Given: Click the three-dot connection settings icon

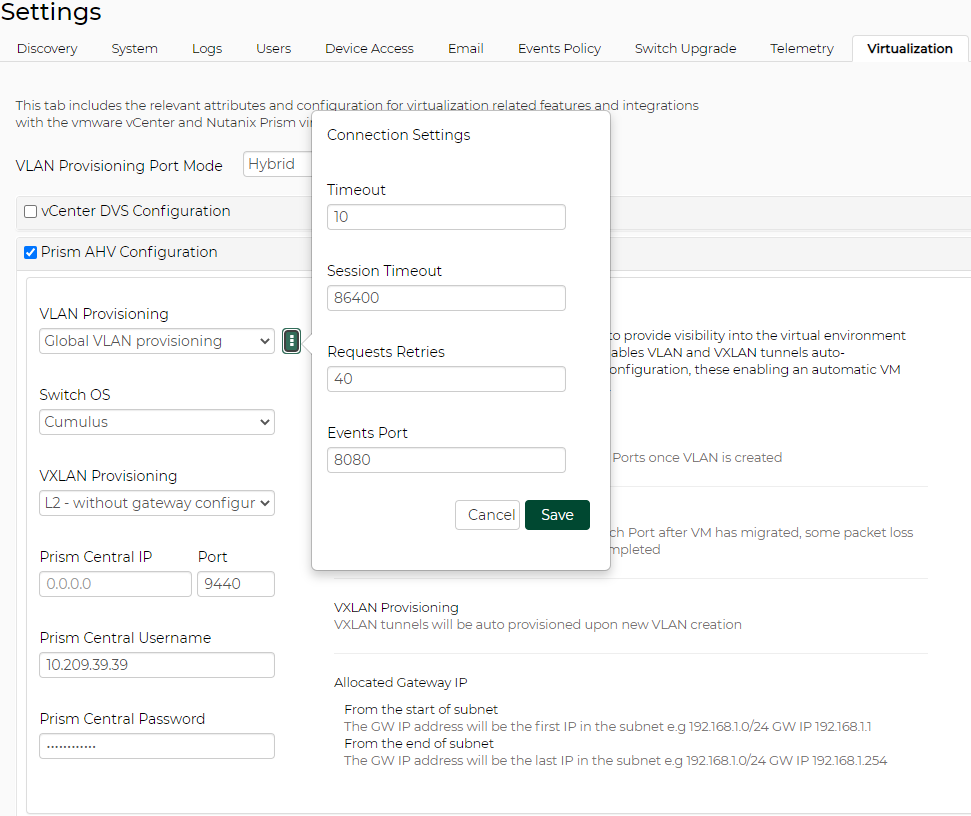Looking at the screenshot, I should [291, 341].
